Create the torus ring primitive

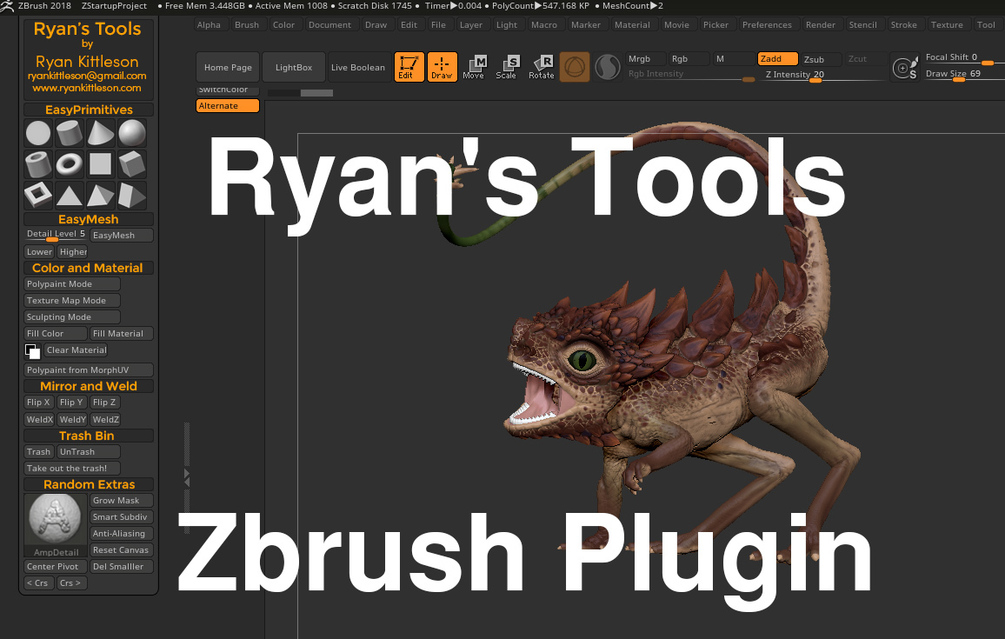(x=69, y=164)
